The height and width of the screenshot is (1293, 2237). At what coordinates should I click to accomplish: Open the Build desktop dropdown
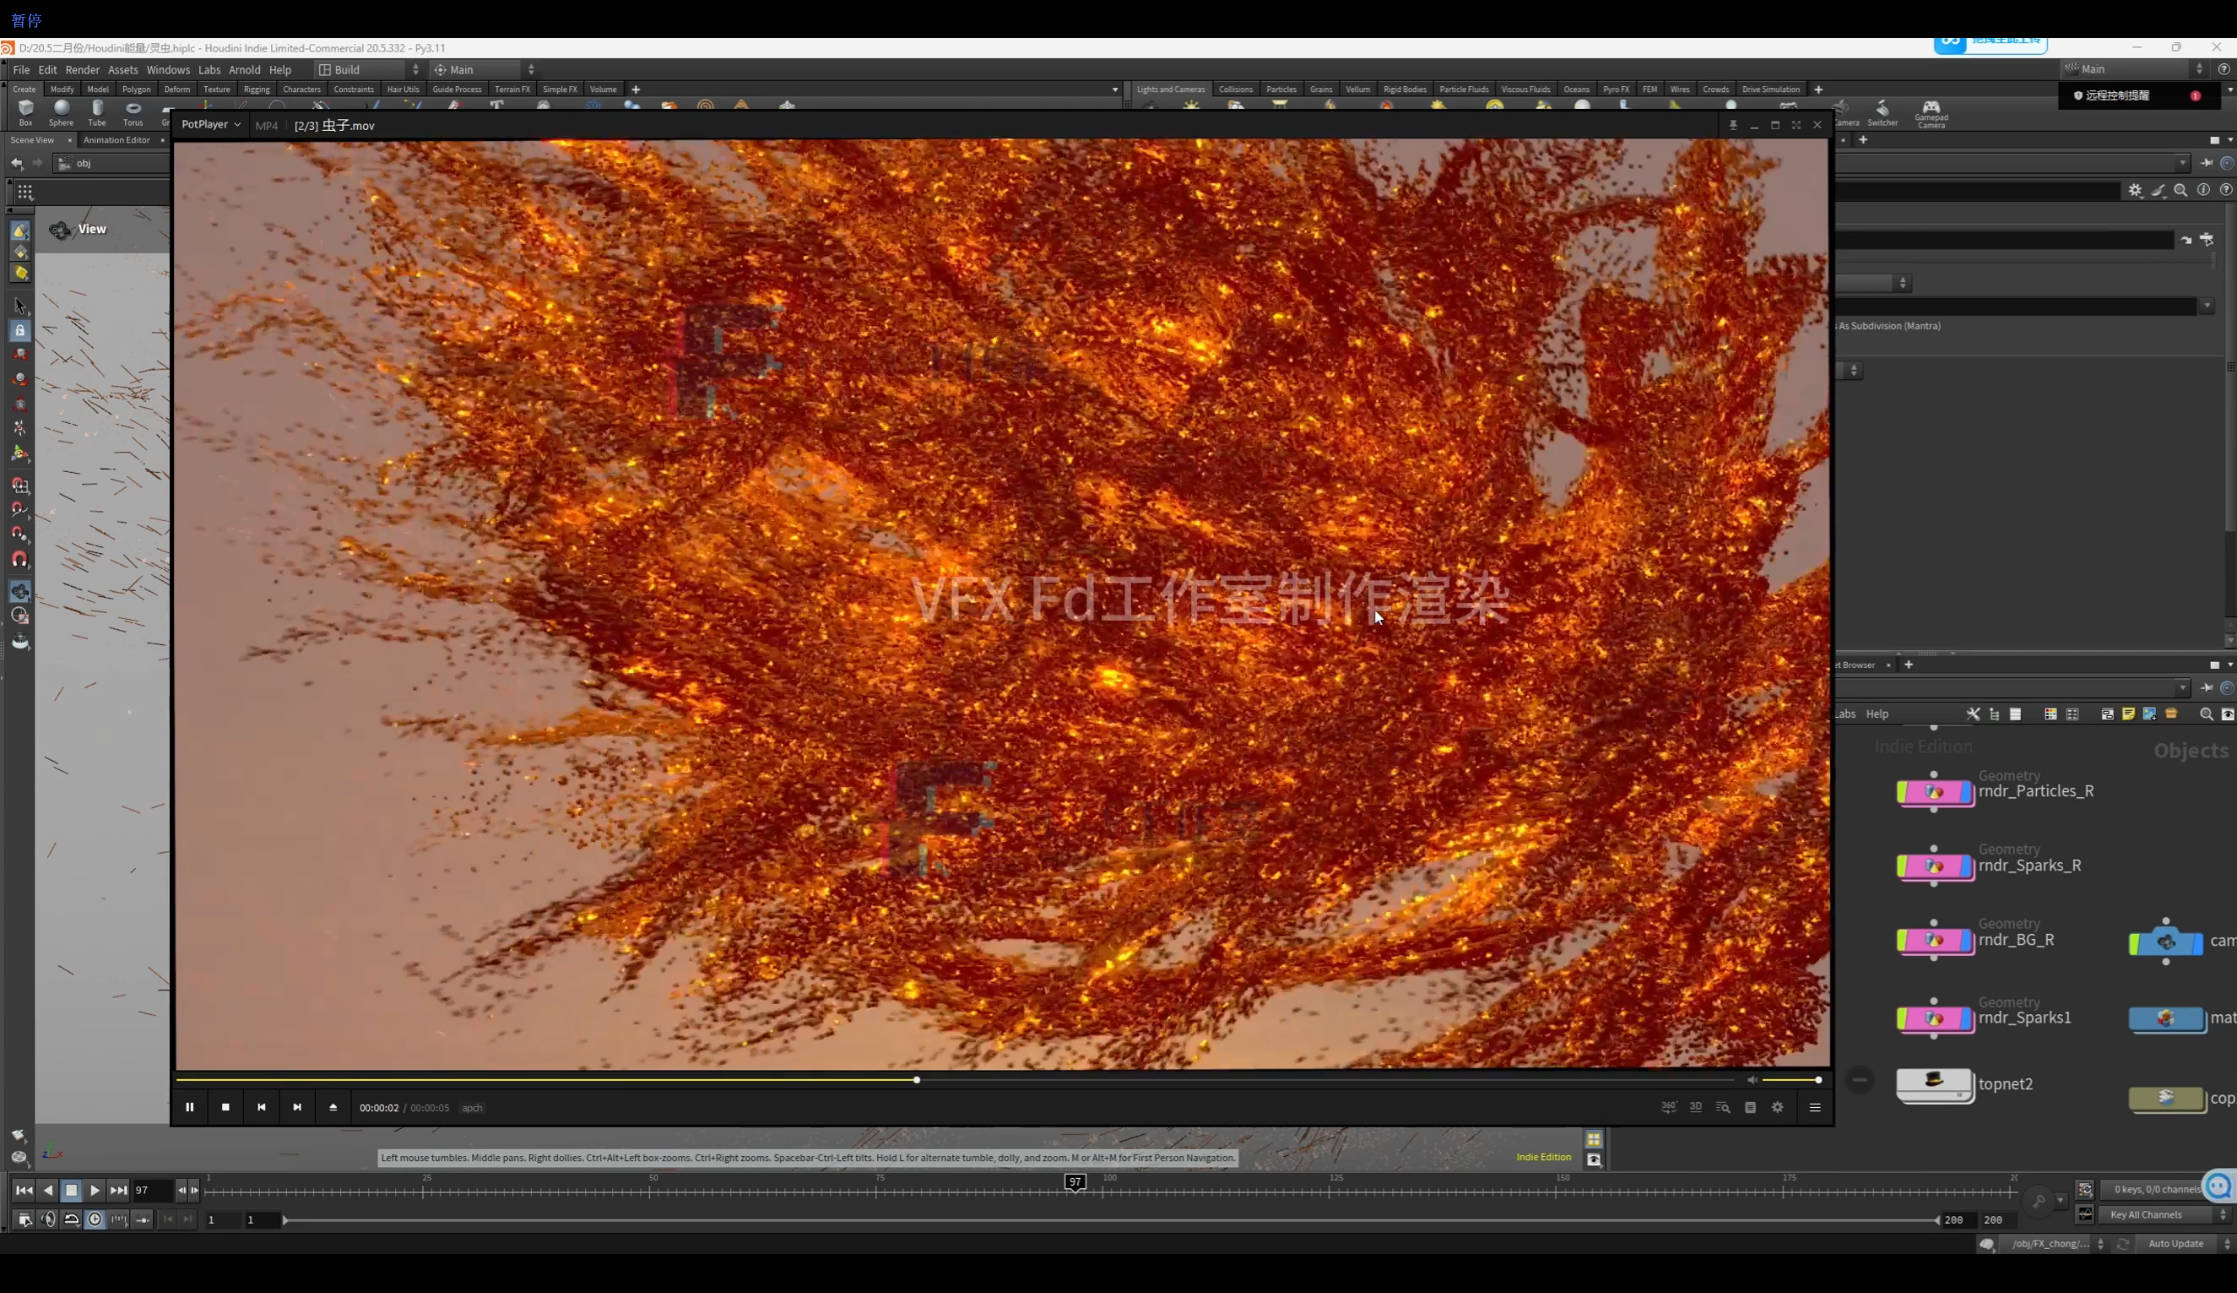(x=364, y=69)
